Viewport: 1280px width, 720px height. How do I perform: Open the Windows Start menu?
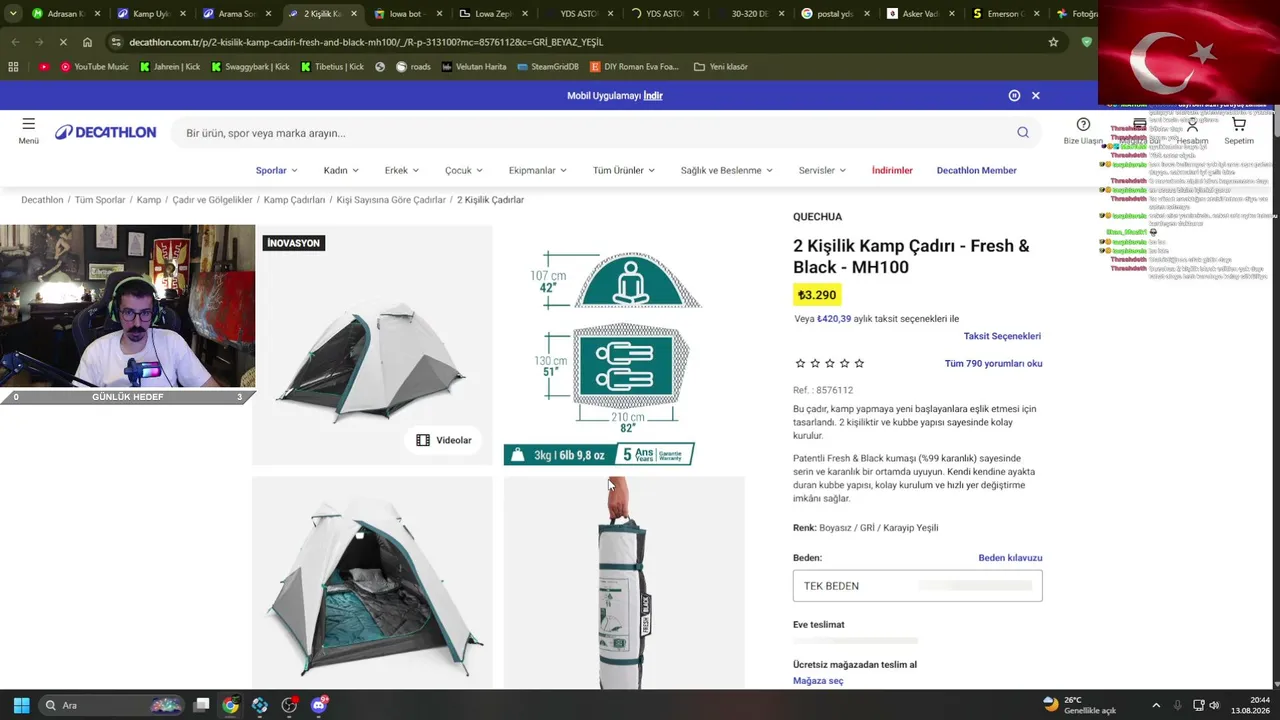[21, 705]
